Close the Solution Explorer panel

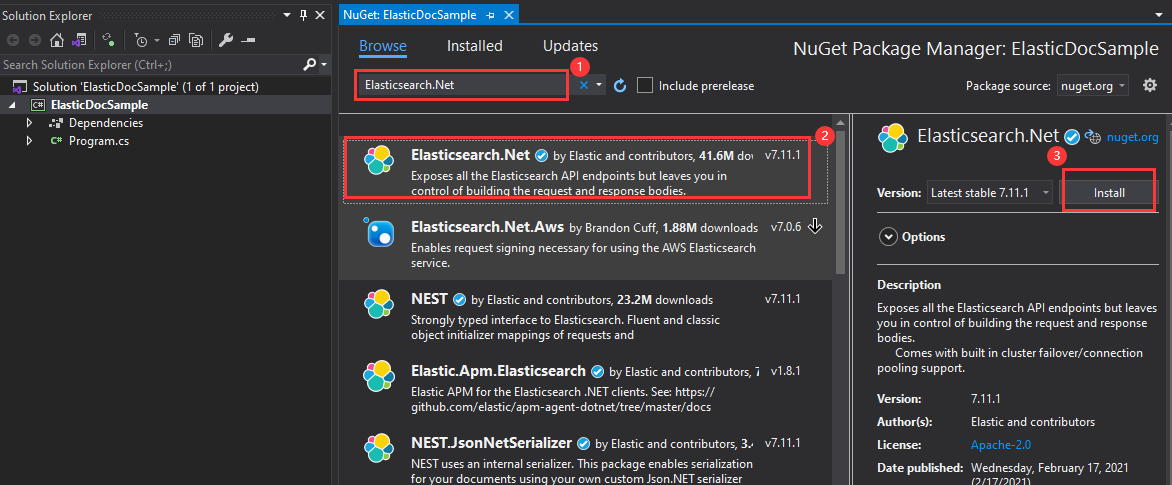click(320, 14)
